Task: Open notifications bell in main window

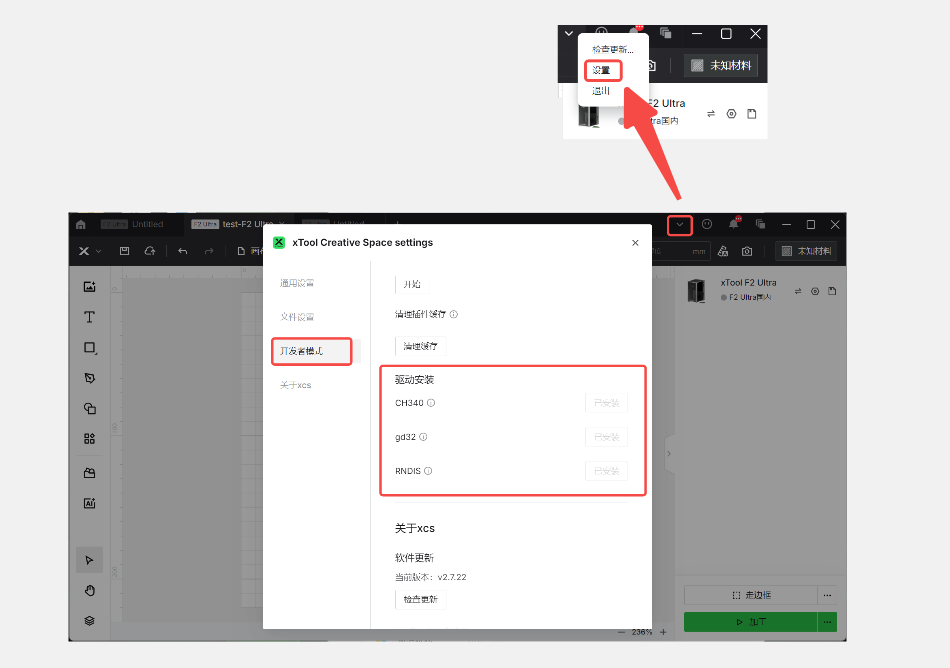Action: [x=734, y=224]
